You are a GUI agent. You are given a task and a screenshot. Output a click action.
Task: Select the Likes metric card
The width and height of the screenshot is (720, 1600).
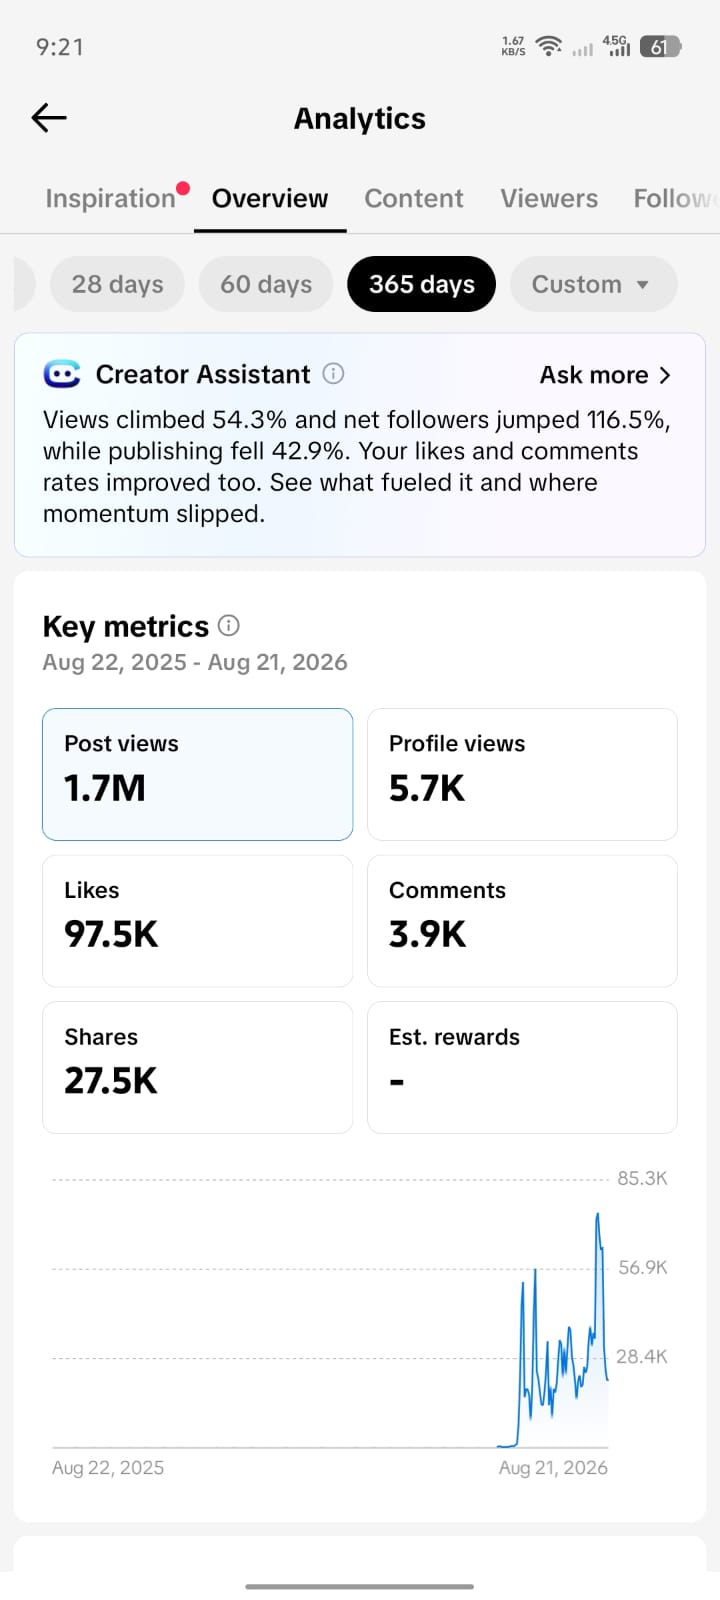point(197,921)
